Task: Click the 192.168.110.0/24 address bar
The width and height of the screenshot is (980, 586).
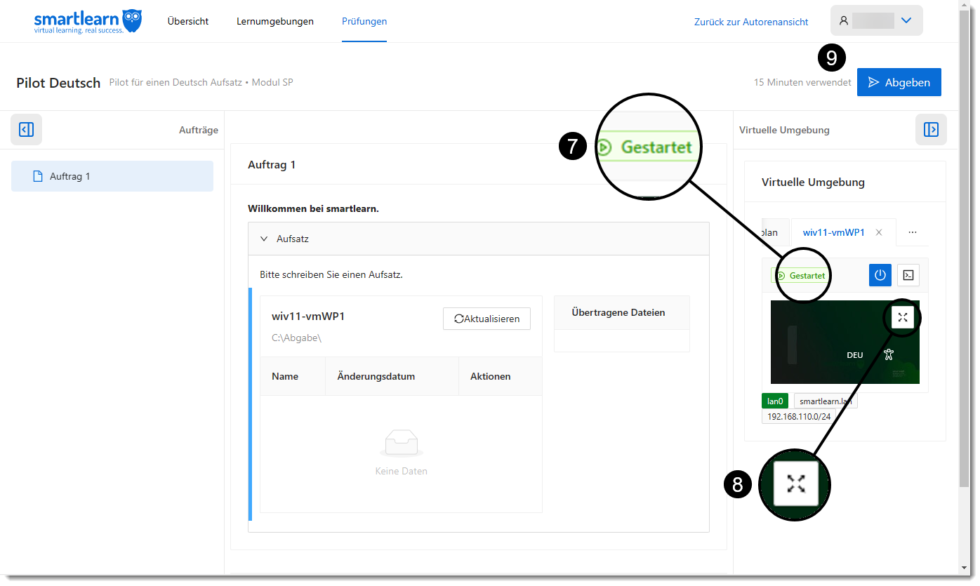Action: pyautogui.click(x=803, y=415)
